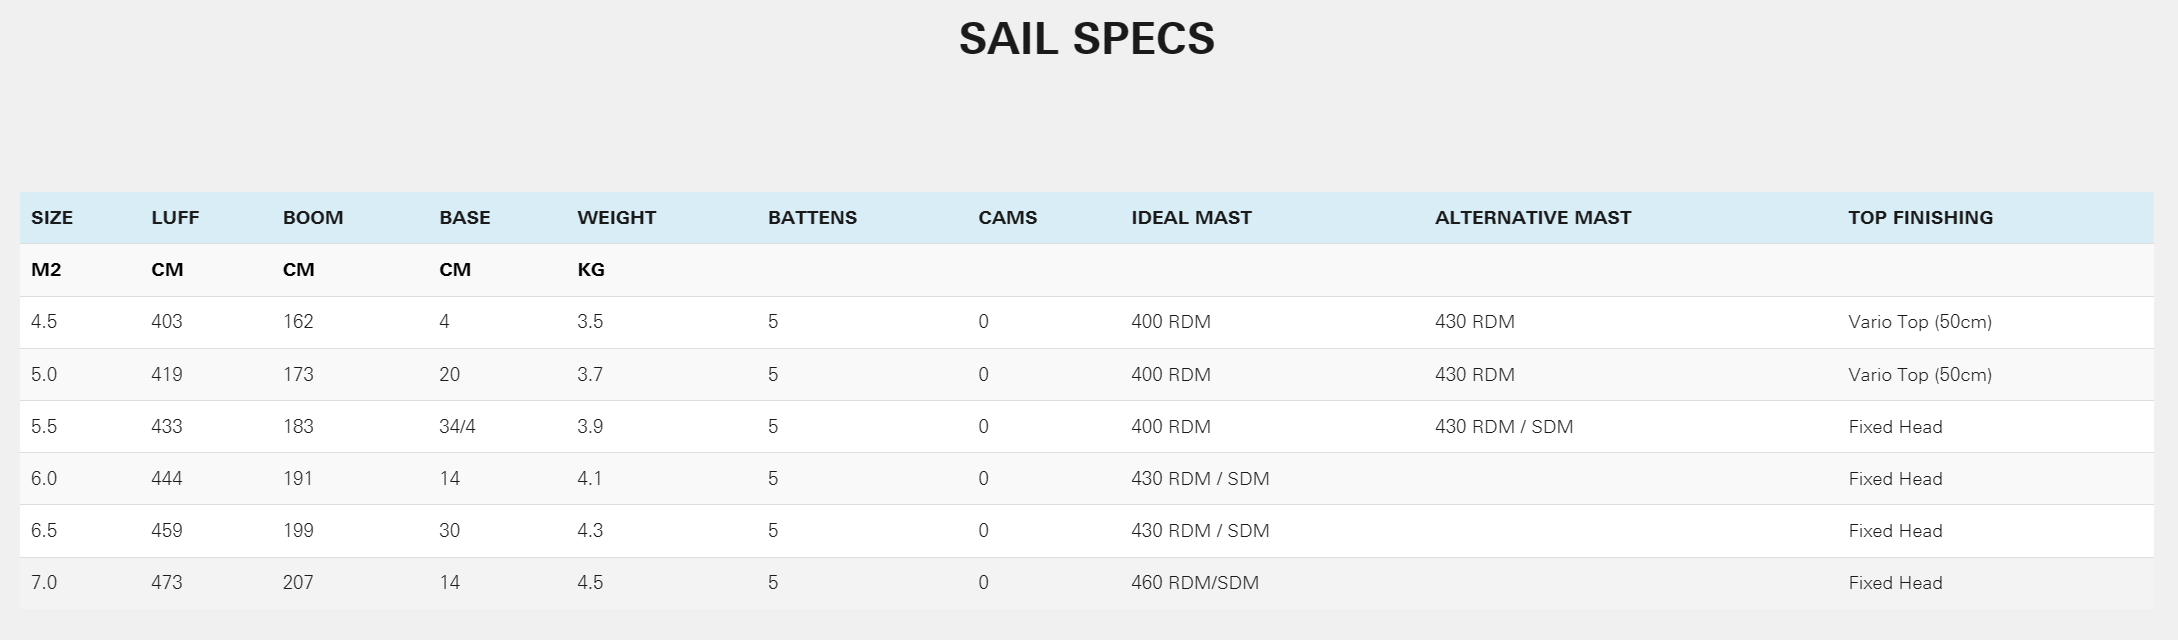Click the SIZE column header
The height and width of the screenshot is (640, 2178).
pyautogui.click(x=52, y=218)
